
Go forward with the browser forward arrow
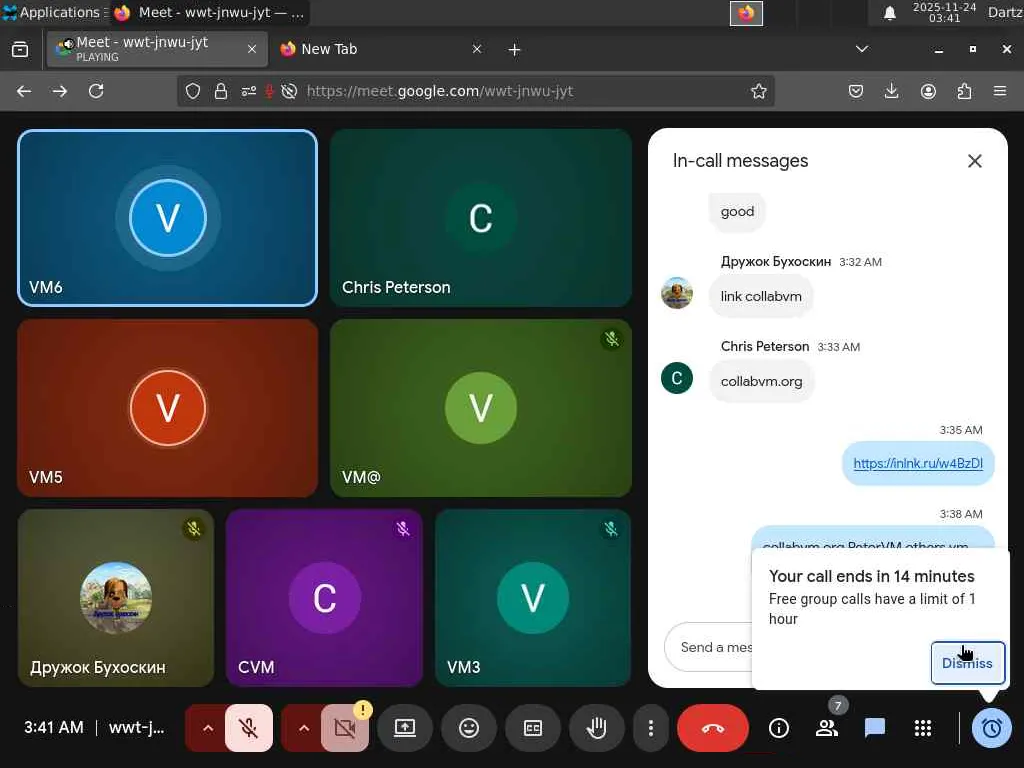click(x=60, y=91)
